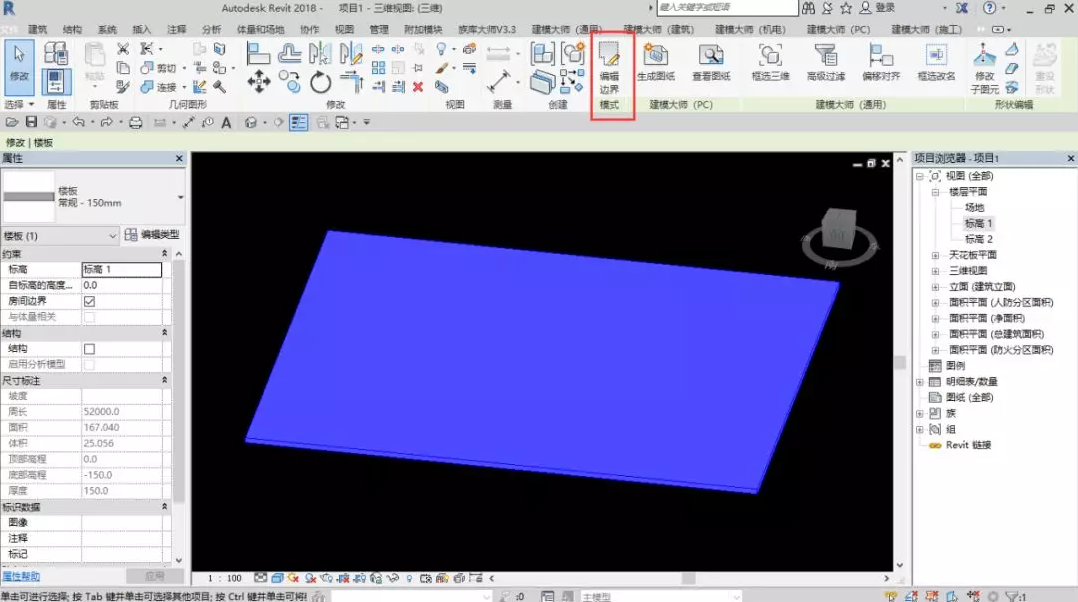The height and width of the screenshot is (602, 1078).
Task: Click the 1 : 100 view scale button
Action: click(225, 579)
